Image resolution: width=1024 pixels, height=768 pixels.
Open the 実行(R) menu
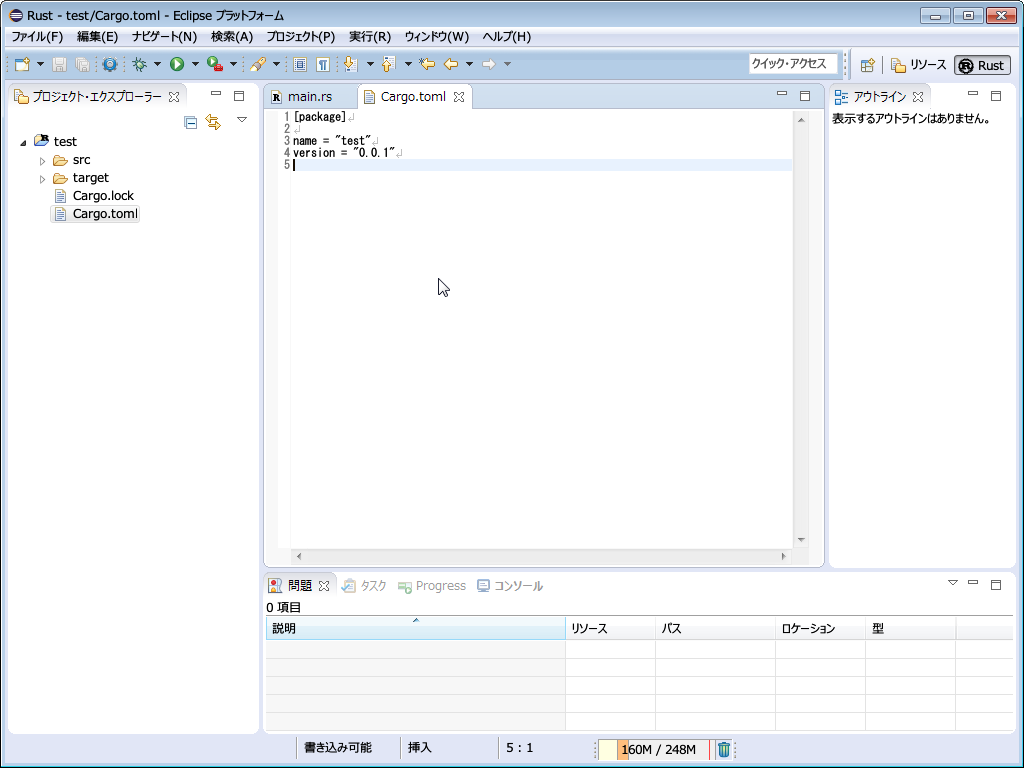370,37
